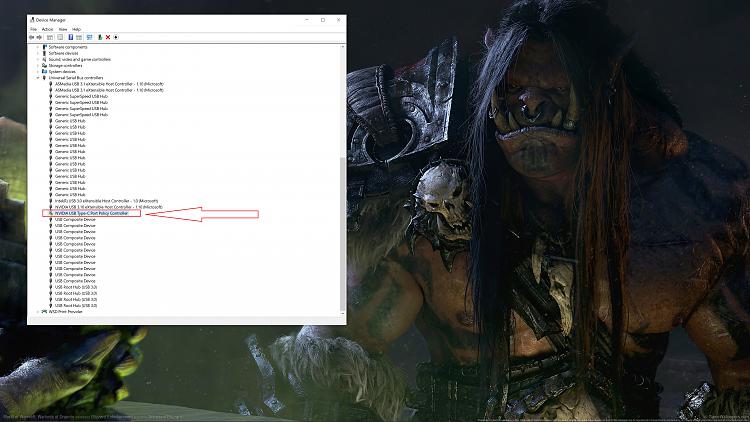Expand the System devices node
This screenshot has height=422, width=750.
38,72
